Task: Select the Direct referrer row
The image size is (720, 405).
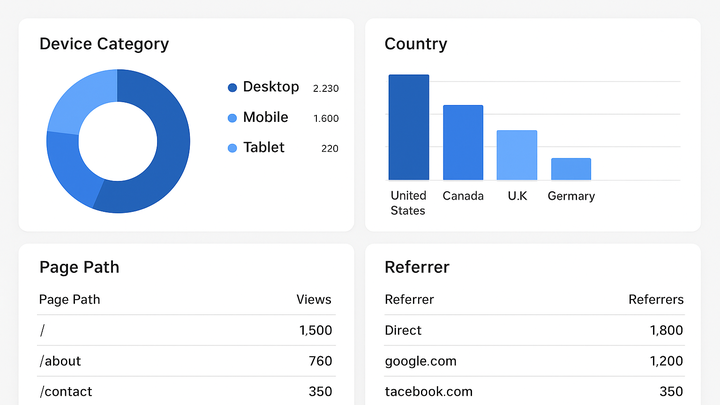Action: [x=534, y=330]
